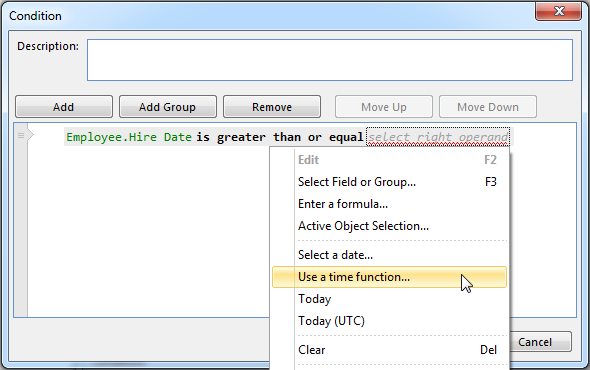Click the Move Up button
Screen dimensions: 590x370
[x=384, y=107]
